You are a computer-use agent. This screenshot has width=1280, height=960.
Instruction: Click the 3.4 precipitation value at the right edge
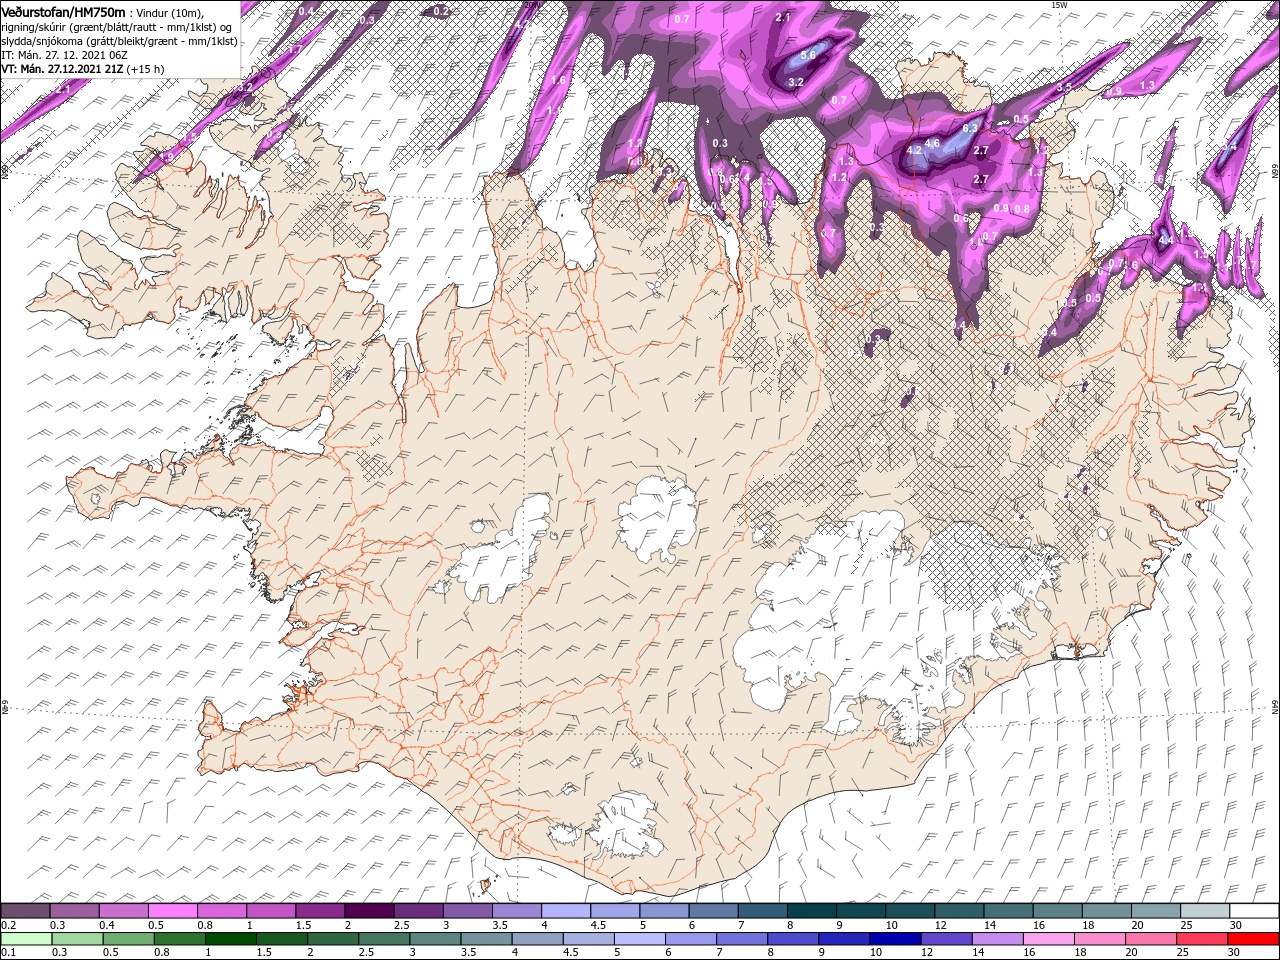point(1230,147)
